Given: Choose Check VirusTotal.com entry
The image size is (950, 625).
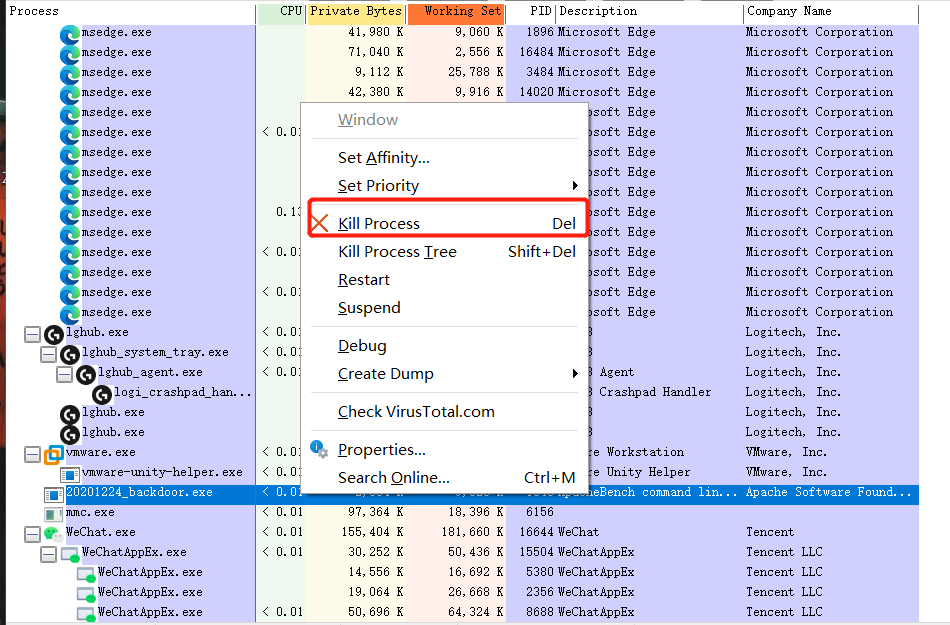Looking at the screenshot, I should [444, 412].
